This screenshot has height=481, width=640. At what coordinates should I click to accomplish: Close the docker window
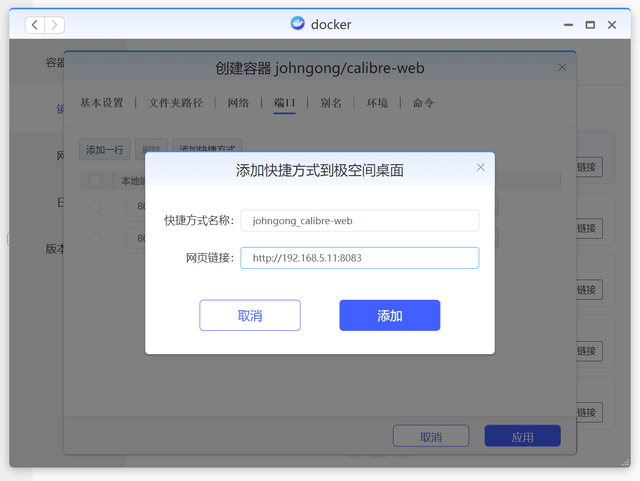click(x=612, y=25)
